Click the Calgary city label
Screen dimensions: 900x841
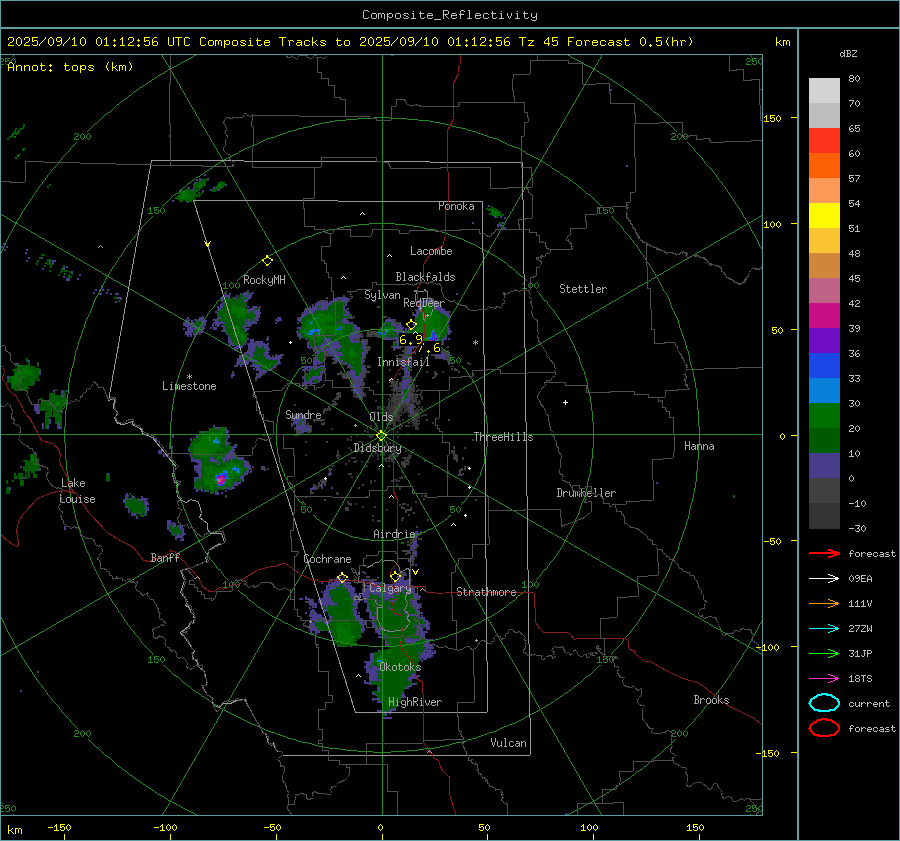pyautogui.click(x=390, y=588)
